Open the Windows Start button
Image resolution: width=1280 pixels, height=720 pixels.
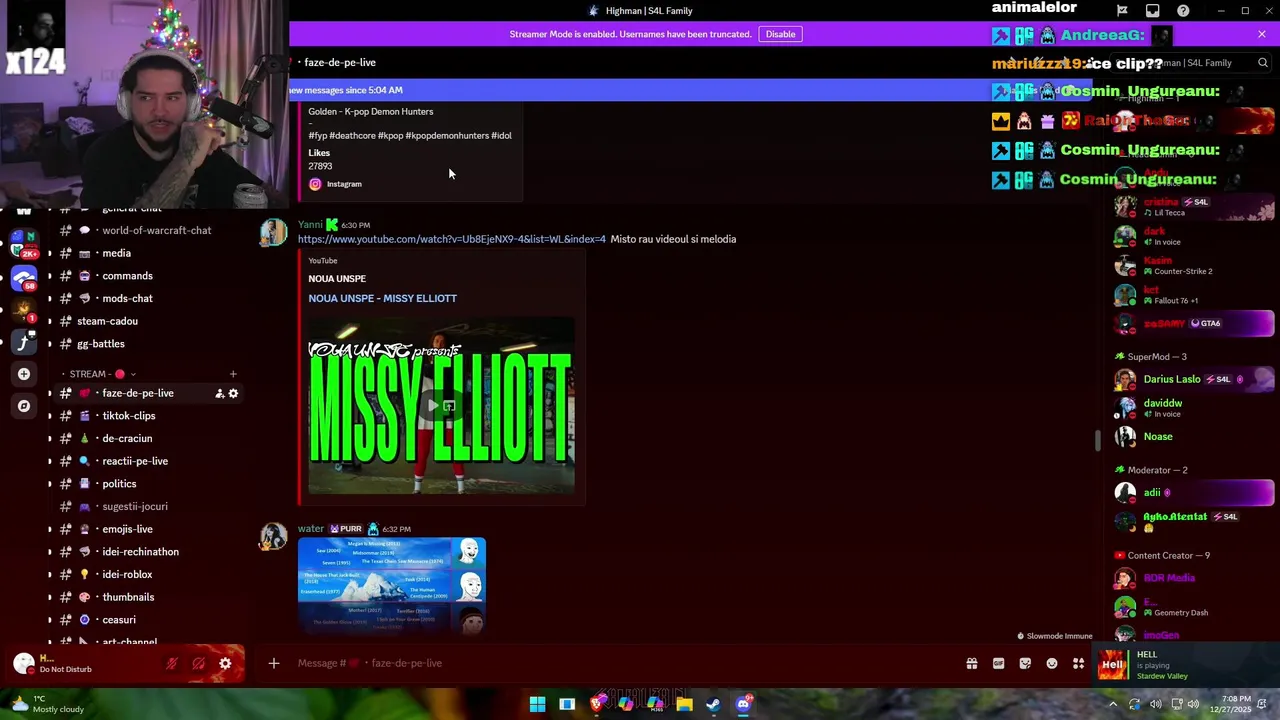point(537,704)
